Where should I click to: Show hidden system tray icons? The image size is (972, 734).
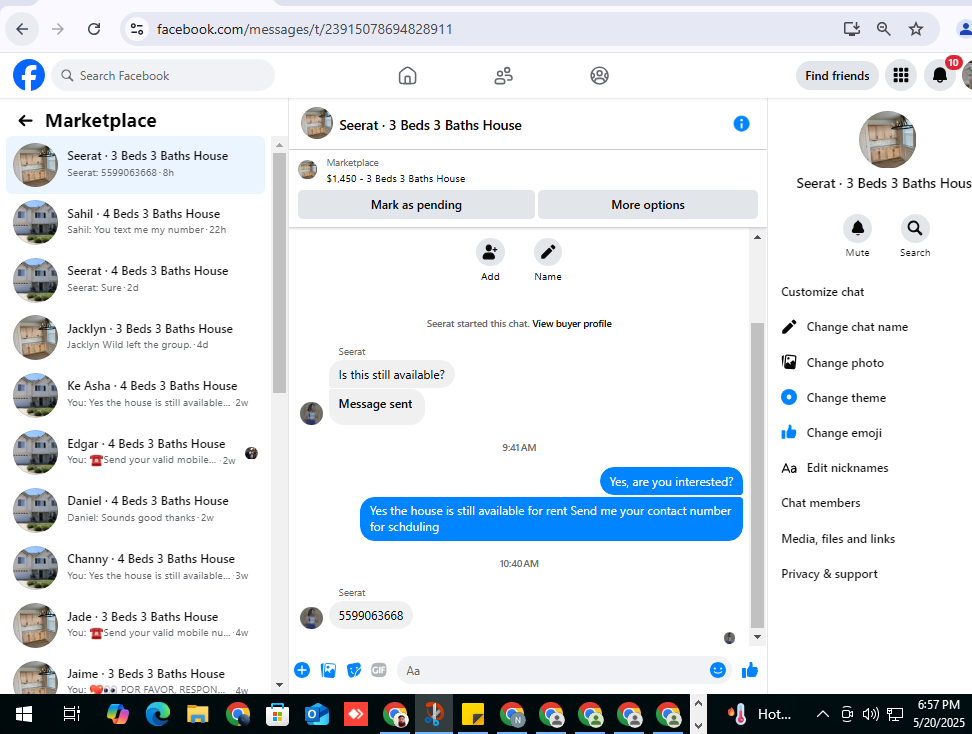click(x=822, y=714)
